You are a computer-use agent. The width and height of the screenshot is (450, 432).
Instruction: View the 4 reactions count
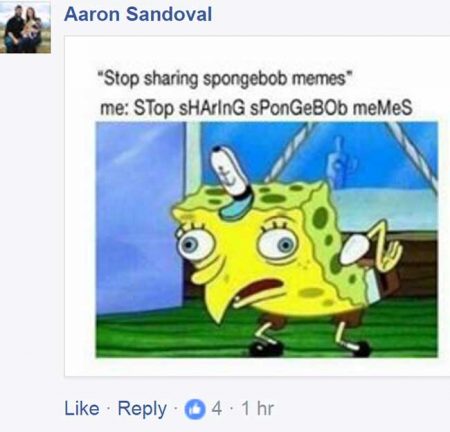[217, 408]
